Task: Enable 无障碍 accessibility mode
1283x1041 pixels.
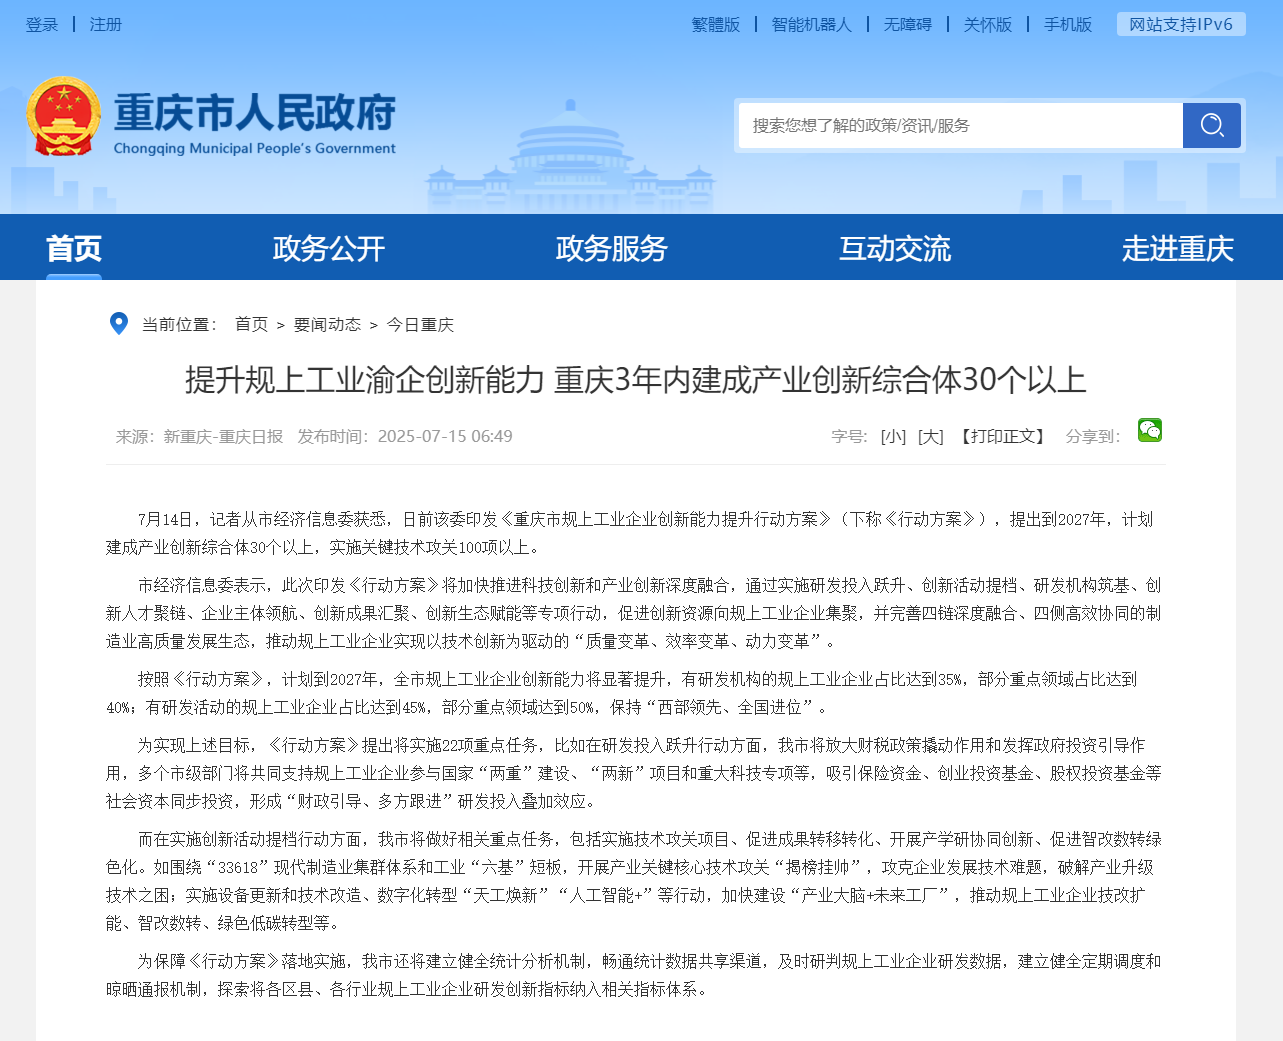Action: click(x=908, y=24)
